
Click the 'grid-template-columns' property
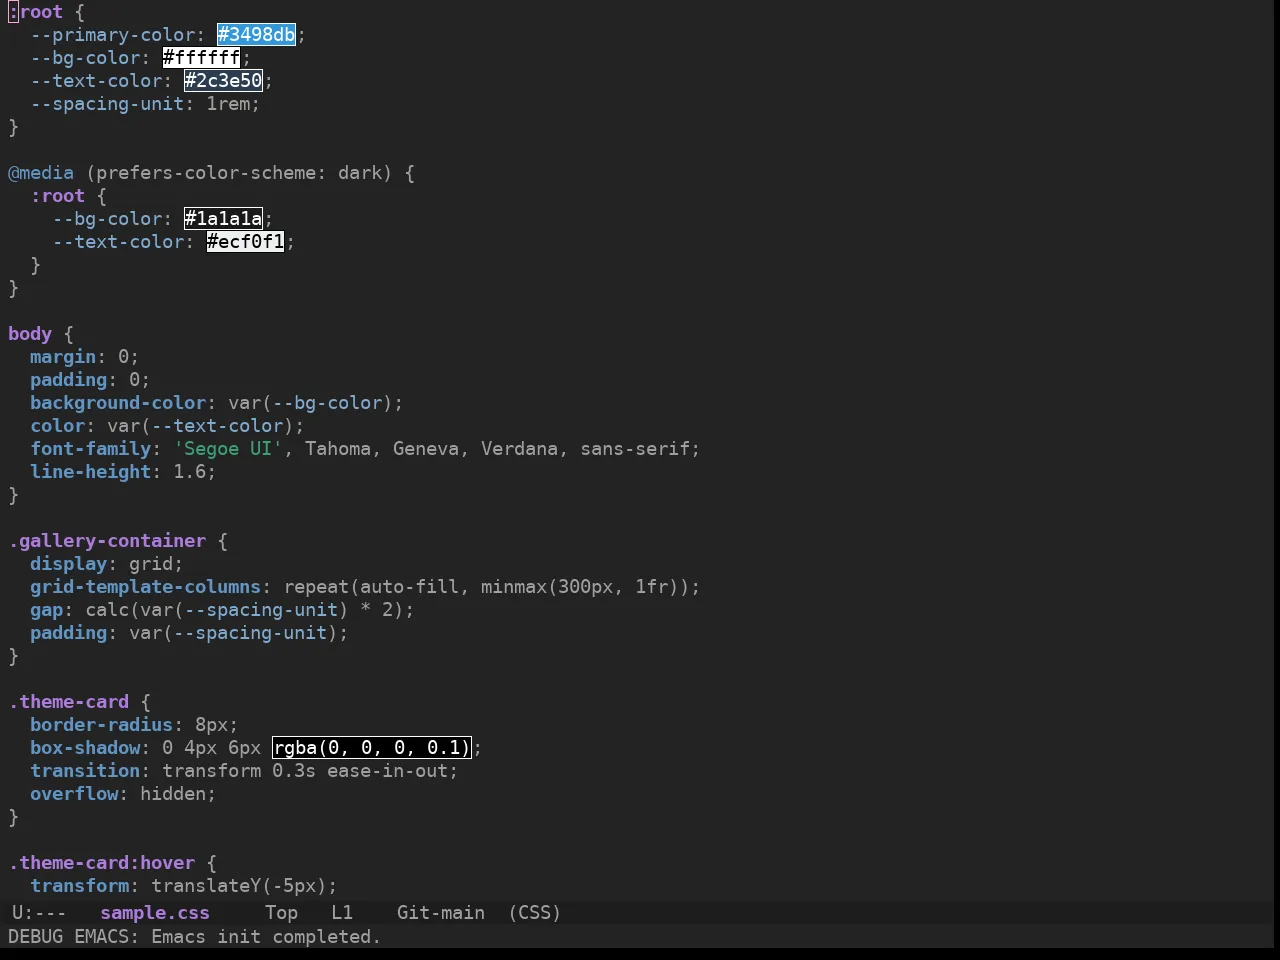(x=145, y=587)
